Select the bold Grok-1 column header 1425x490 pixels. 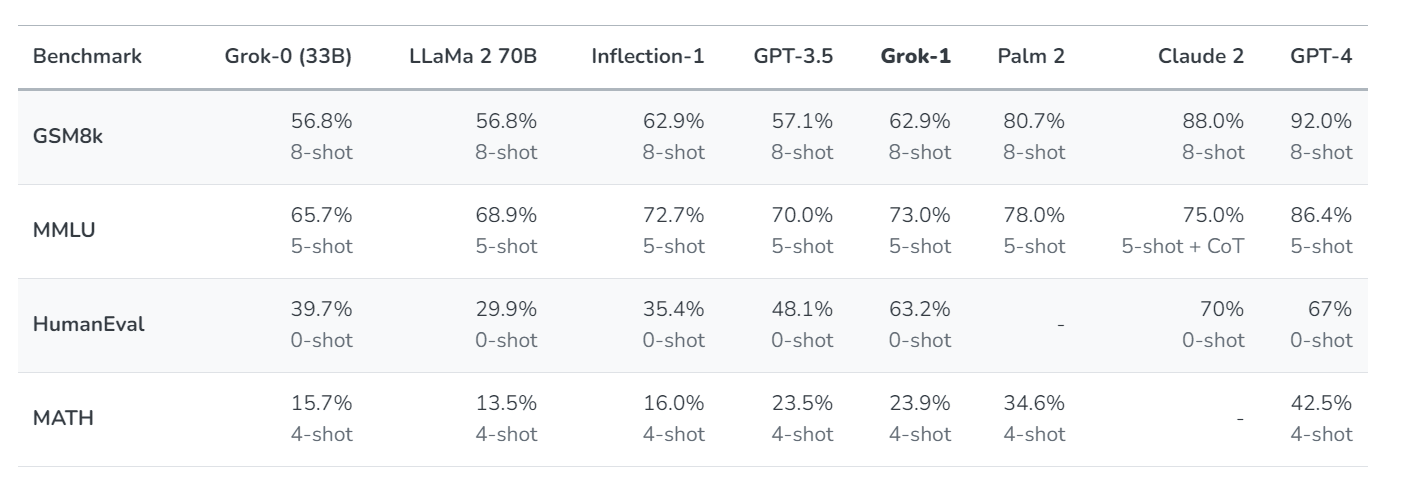(916, 57)
